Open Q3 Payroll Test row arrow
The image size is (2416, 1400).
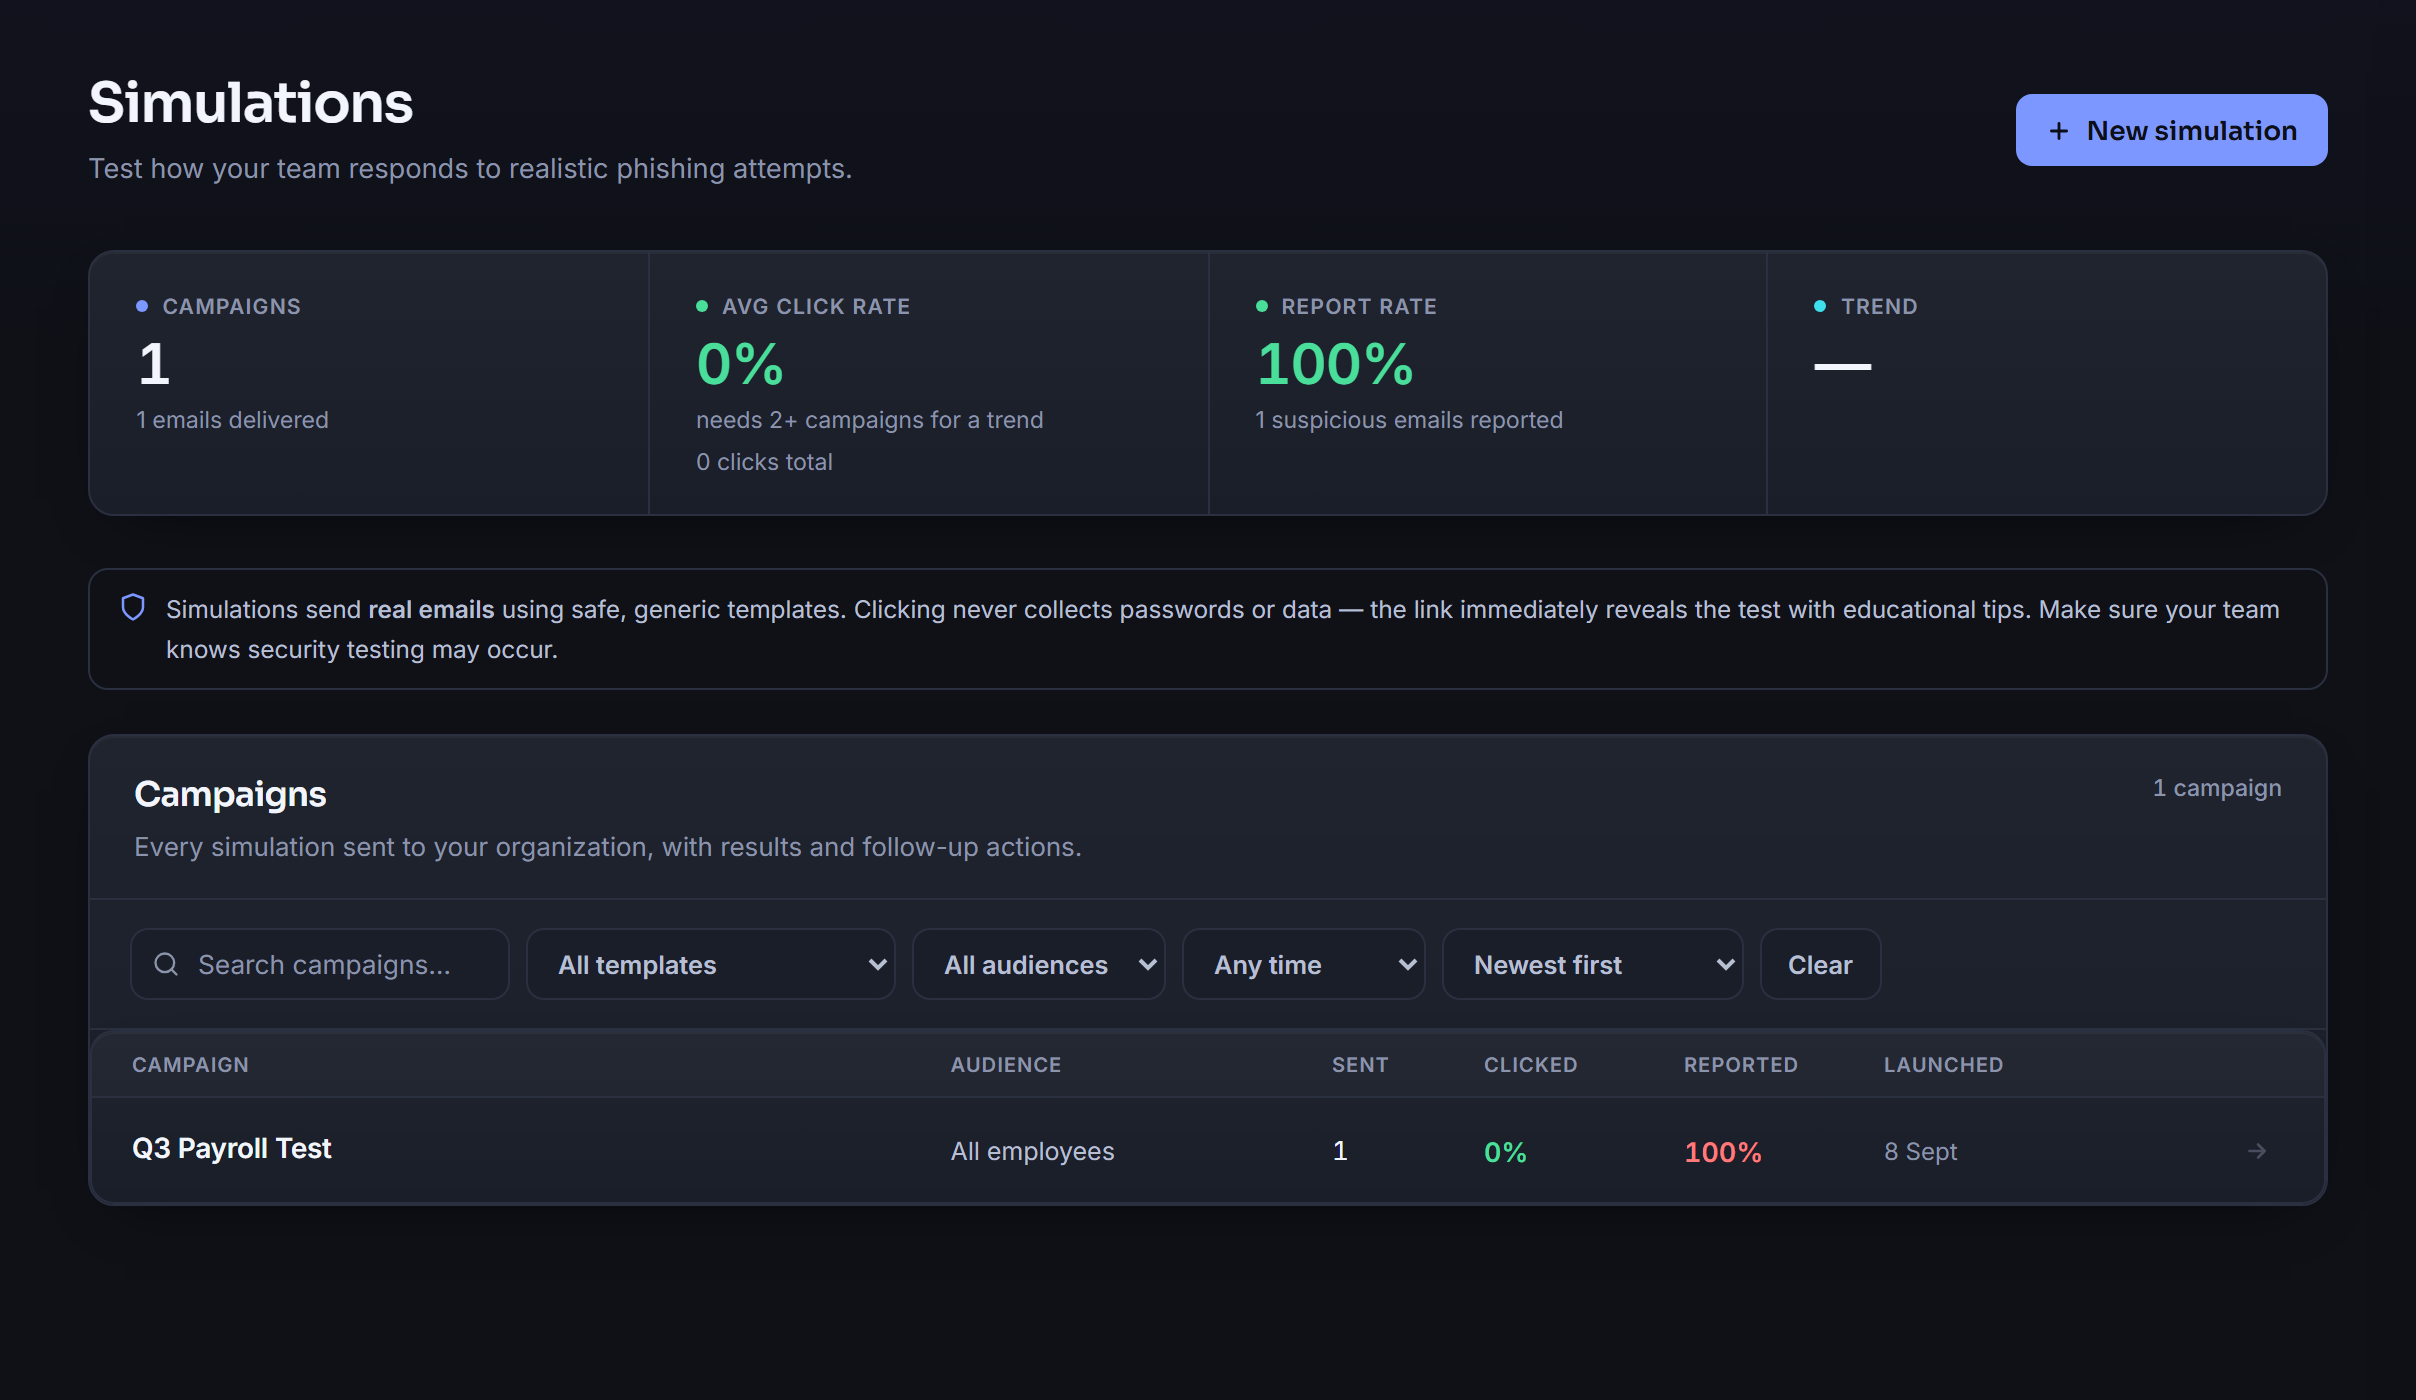point(2257,1151)
